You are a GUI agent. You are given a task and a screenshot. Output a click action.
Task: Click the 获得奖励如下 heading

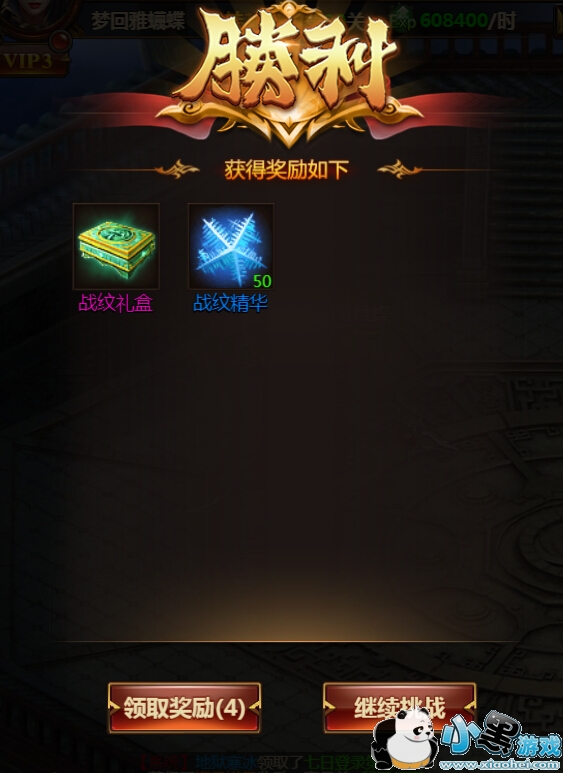coord(286,170)
